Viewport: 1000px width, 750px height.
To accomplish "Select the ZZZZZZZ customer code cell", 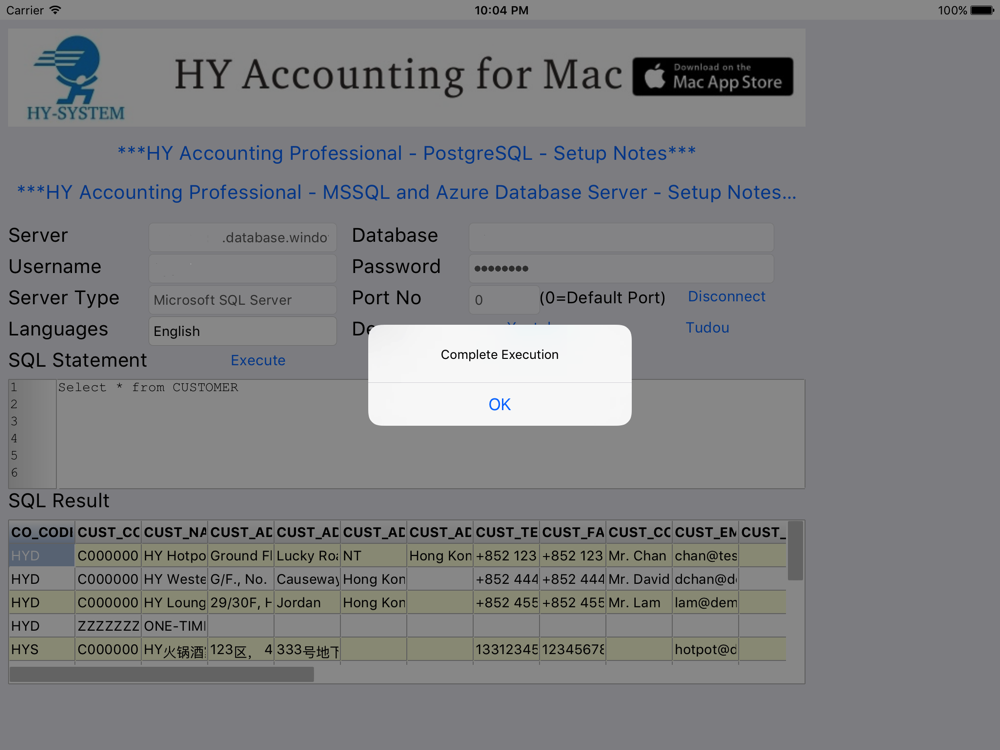I will coord(108,626).
